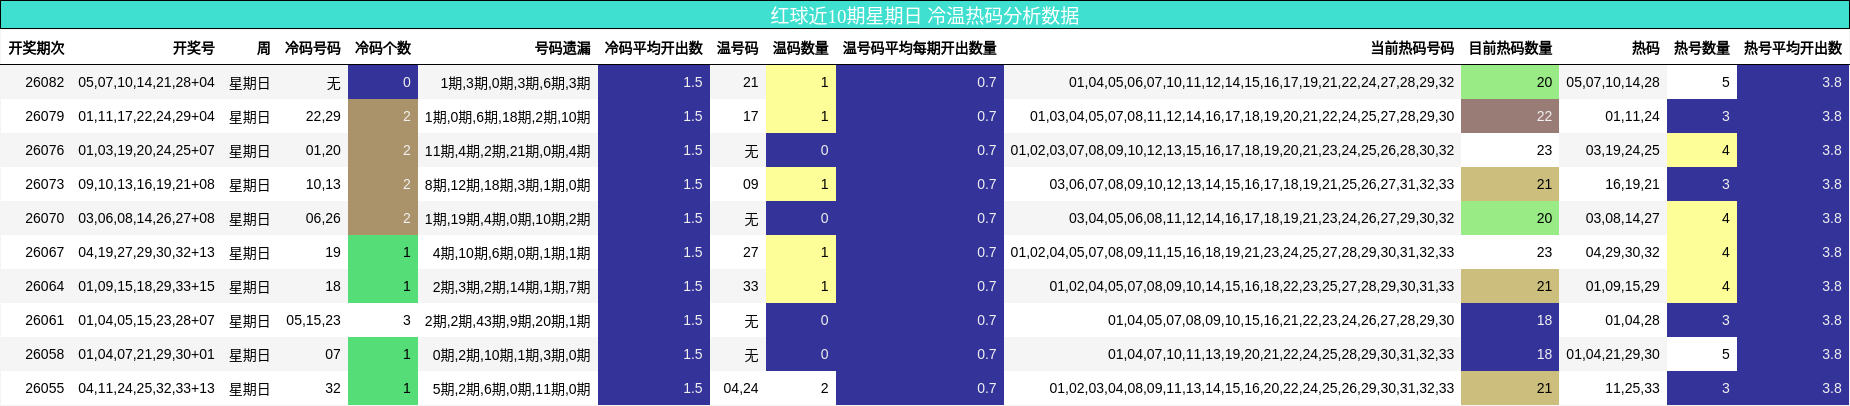This screenshot has width=1850, height=406.
Task: Select hot code cell '03,19,24,25'
Action: 1623,150
